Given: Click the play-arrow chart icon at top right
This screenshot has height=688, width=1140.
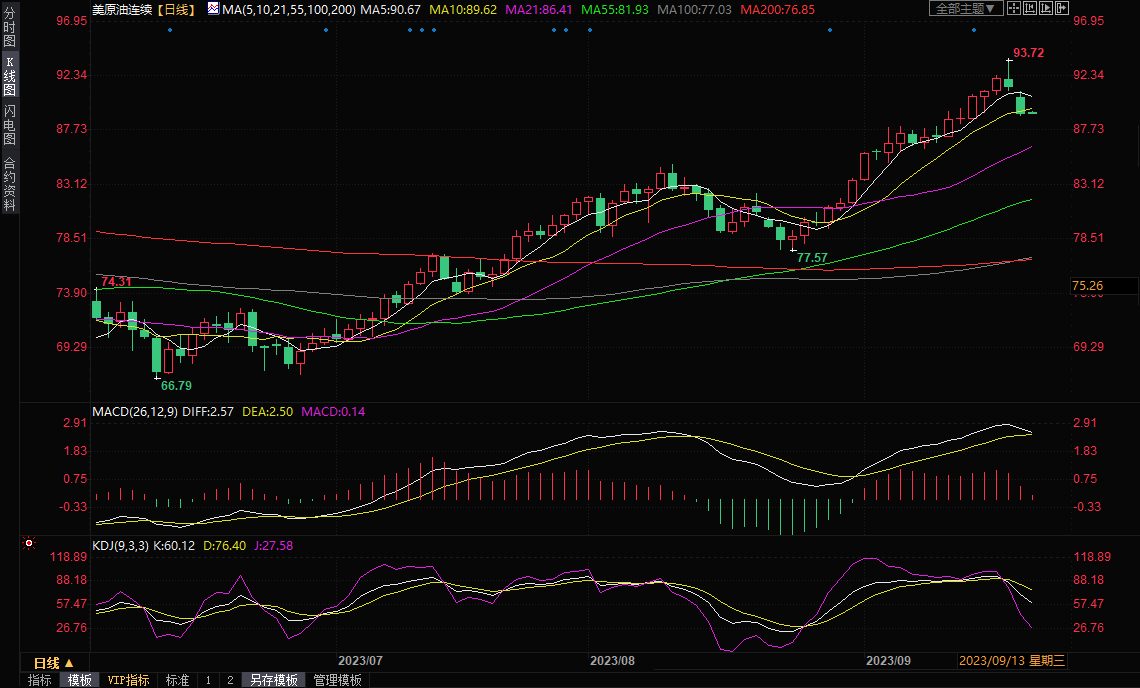Looking at the screenshot, I should click(1046, 8).
